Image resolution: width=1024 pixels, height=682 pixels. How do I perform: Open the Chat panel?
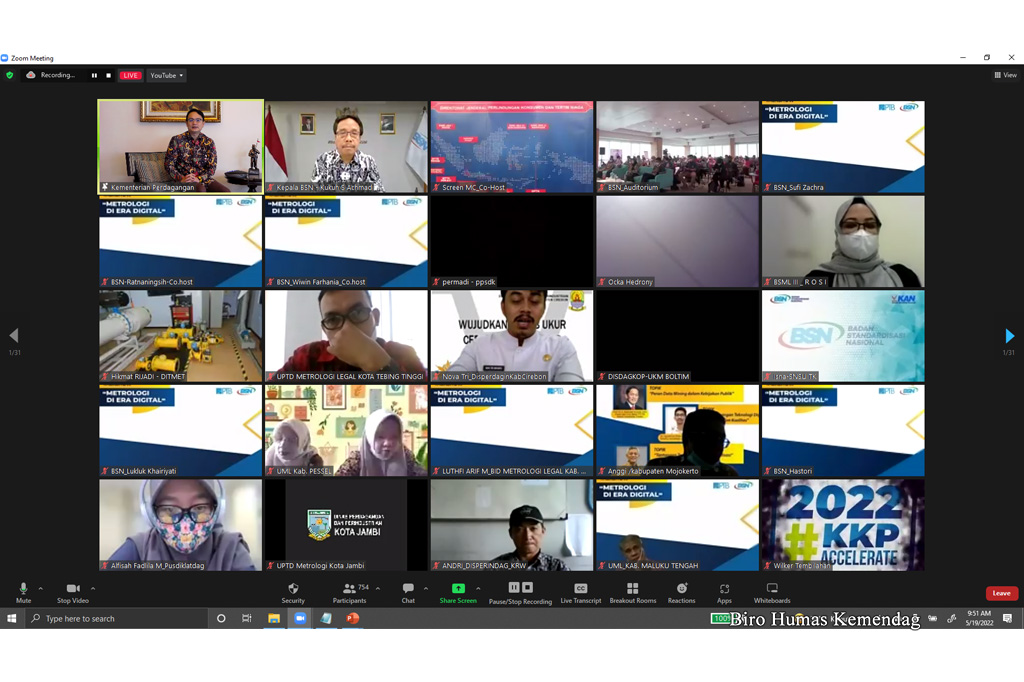408,591
